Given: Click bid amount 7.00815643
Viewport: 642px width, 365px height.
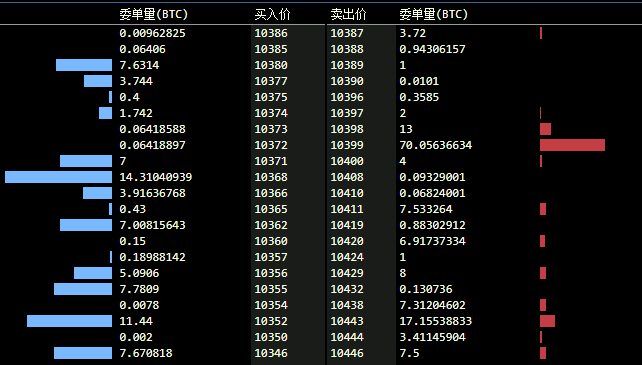Looking at the screenshot, I should pyautogui.click(x=152, y=225).
